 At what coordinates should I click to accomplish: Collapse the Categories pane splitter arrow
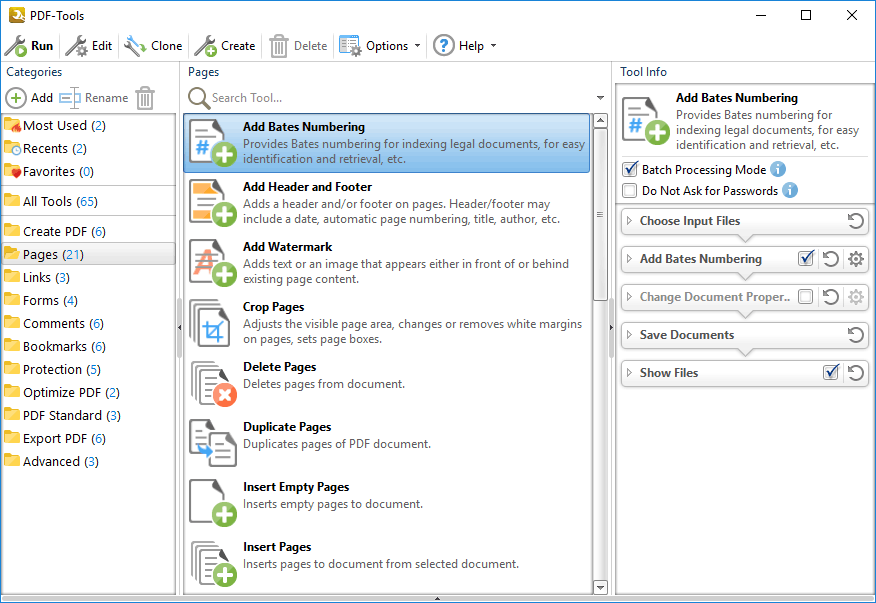179,327
